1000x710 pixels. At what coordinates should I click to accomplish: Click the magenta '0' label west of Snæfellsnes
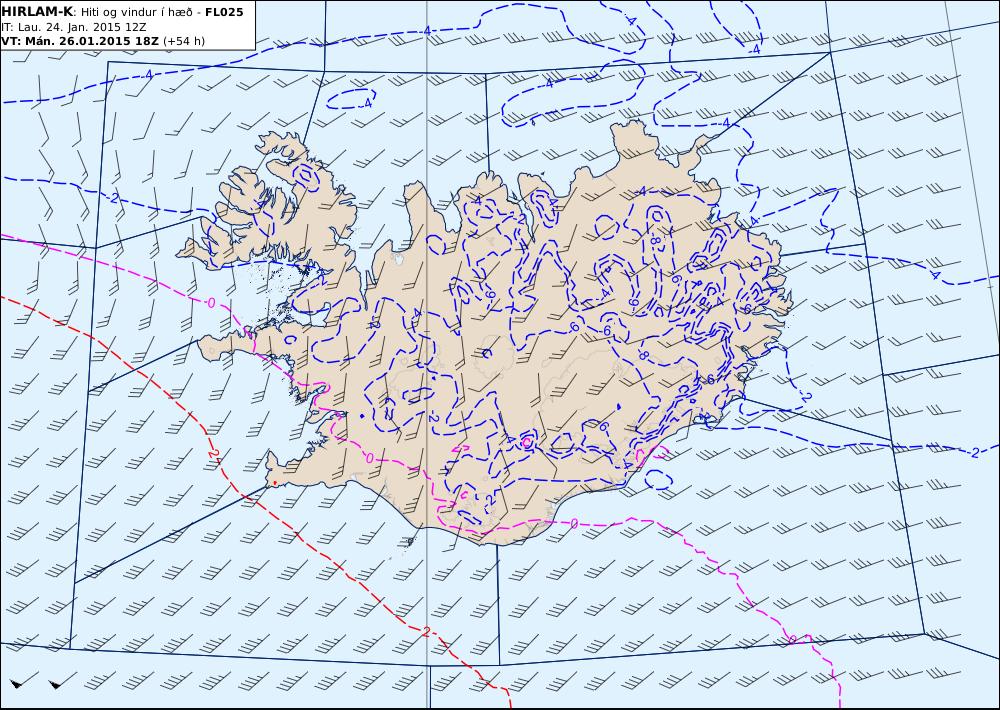click(x=211, y=302)
